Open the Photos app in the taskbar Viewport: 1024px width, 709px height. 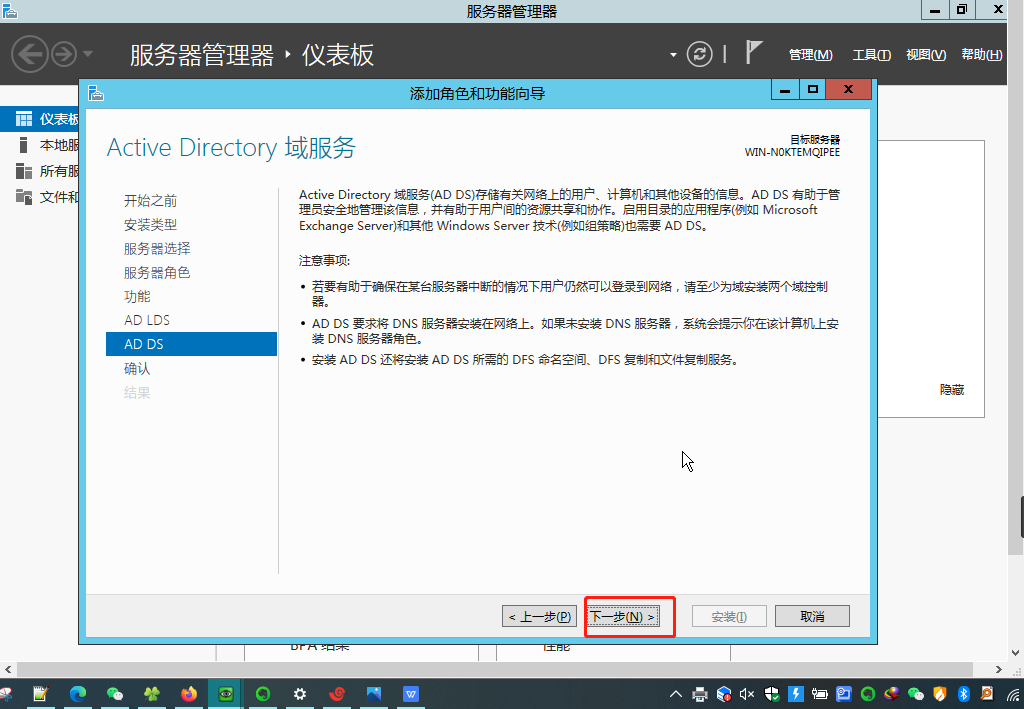pos(374,693)
